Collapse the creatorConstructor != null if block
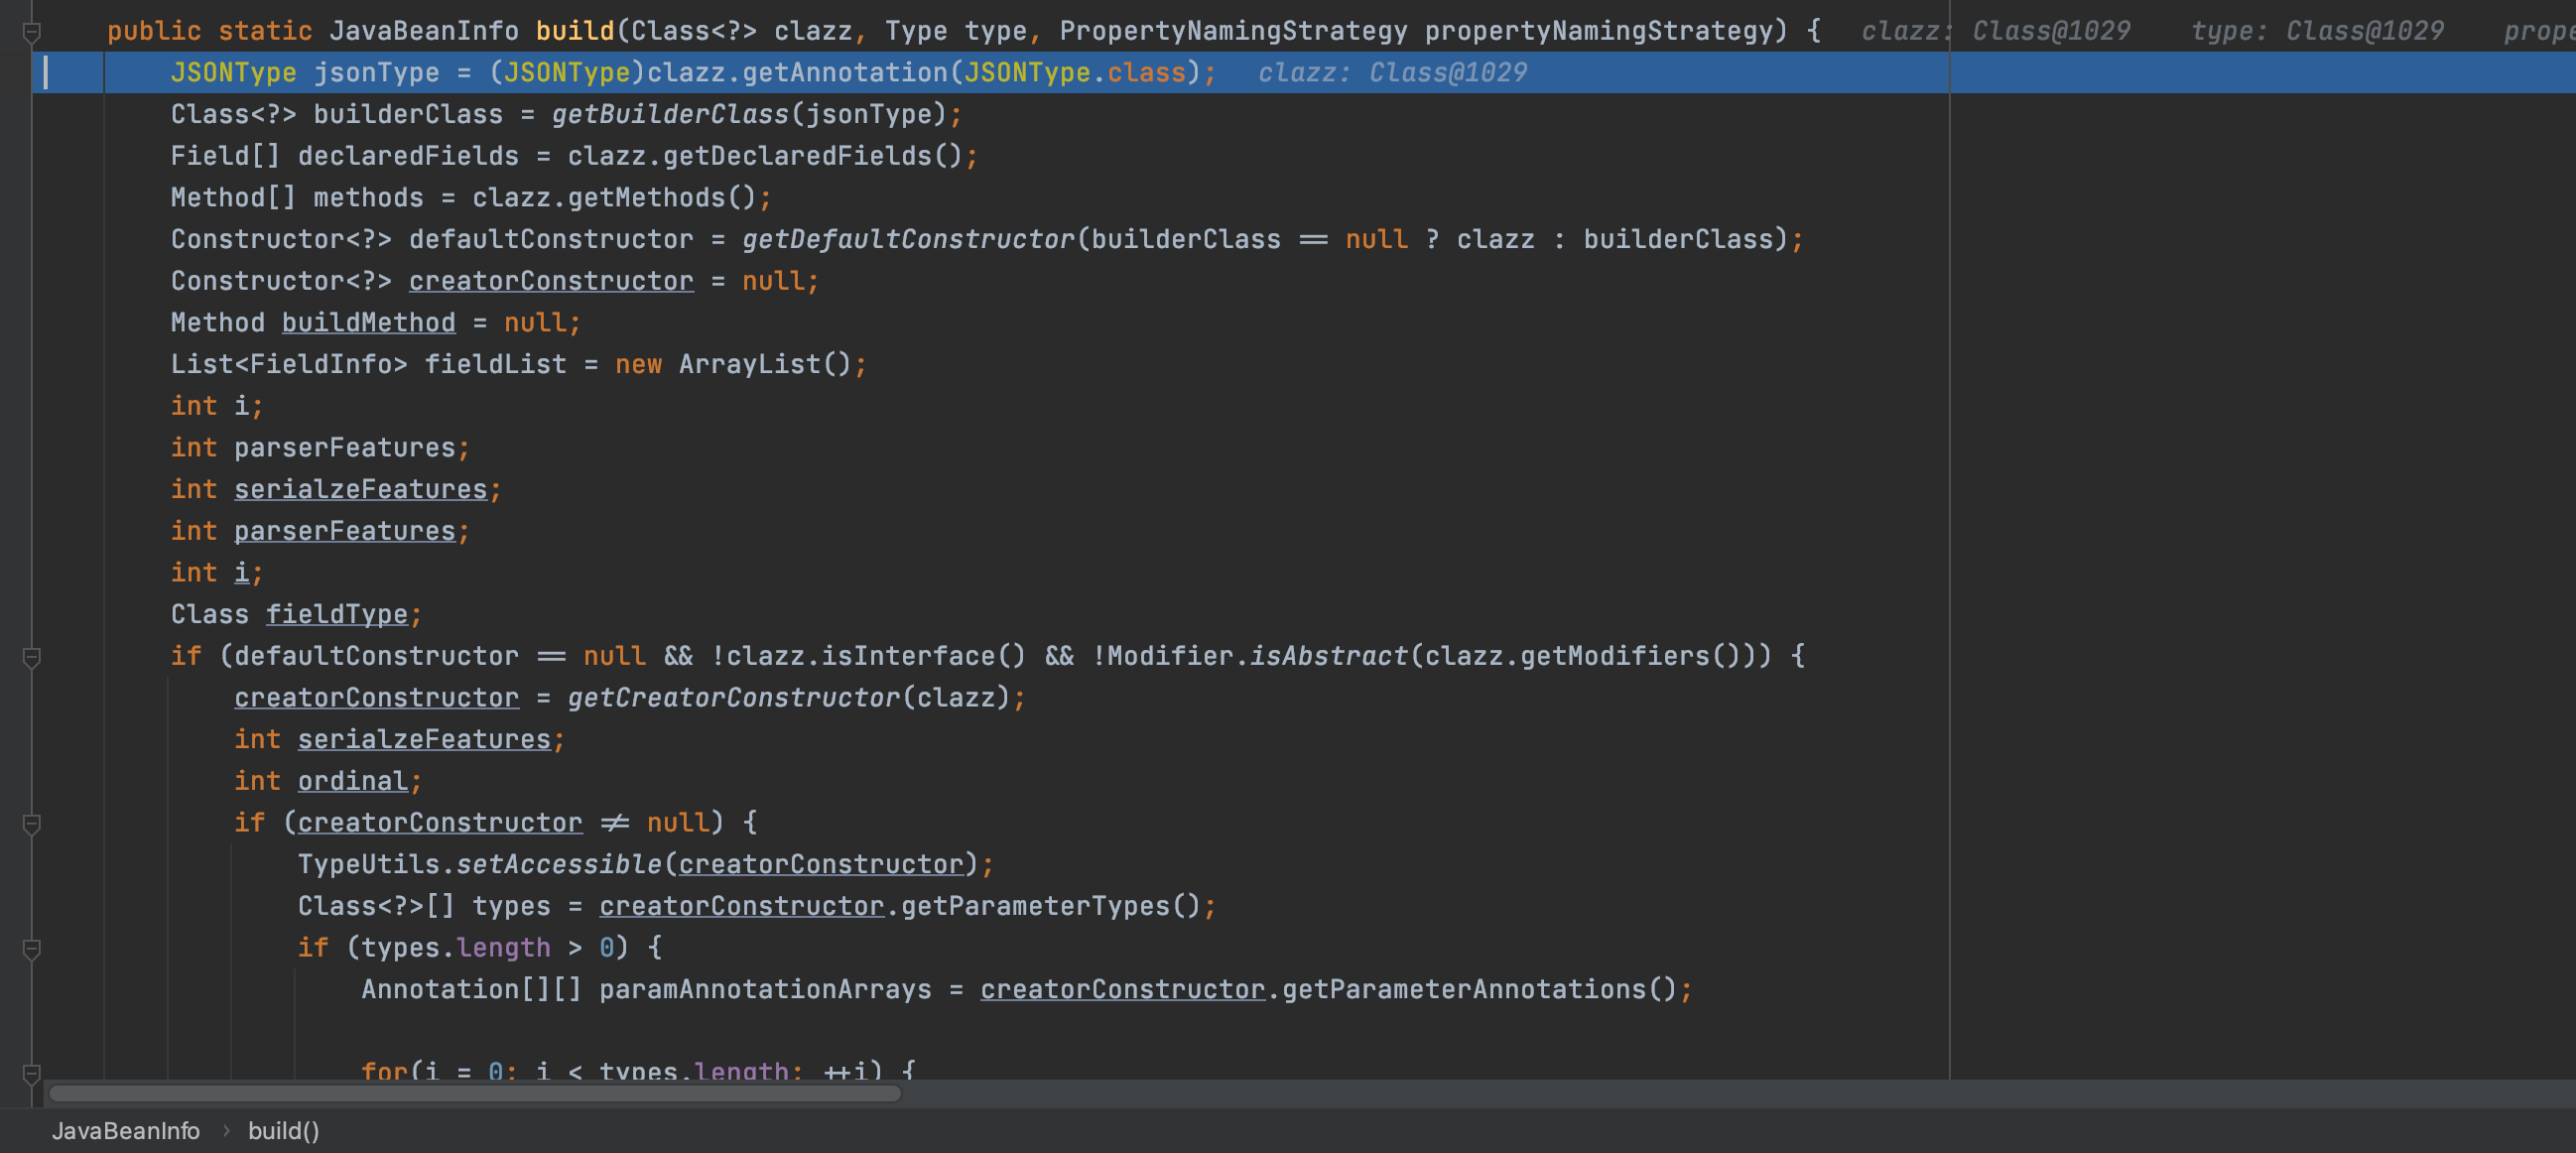2576x1153 pixels. [31, 824]
